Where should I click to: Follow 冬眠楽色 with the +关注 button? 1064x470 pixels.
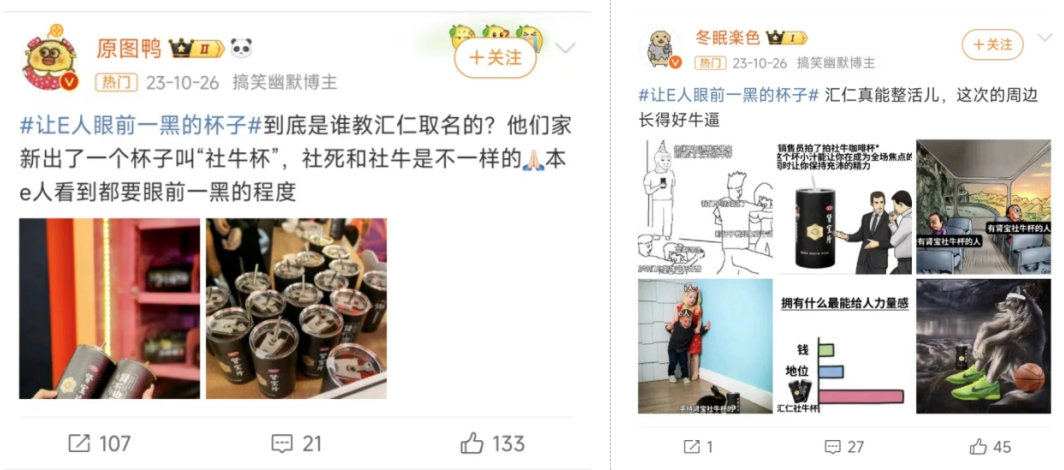992,45
